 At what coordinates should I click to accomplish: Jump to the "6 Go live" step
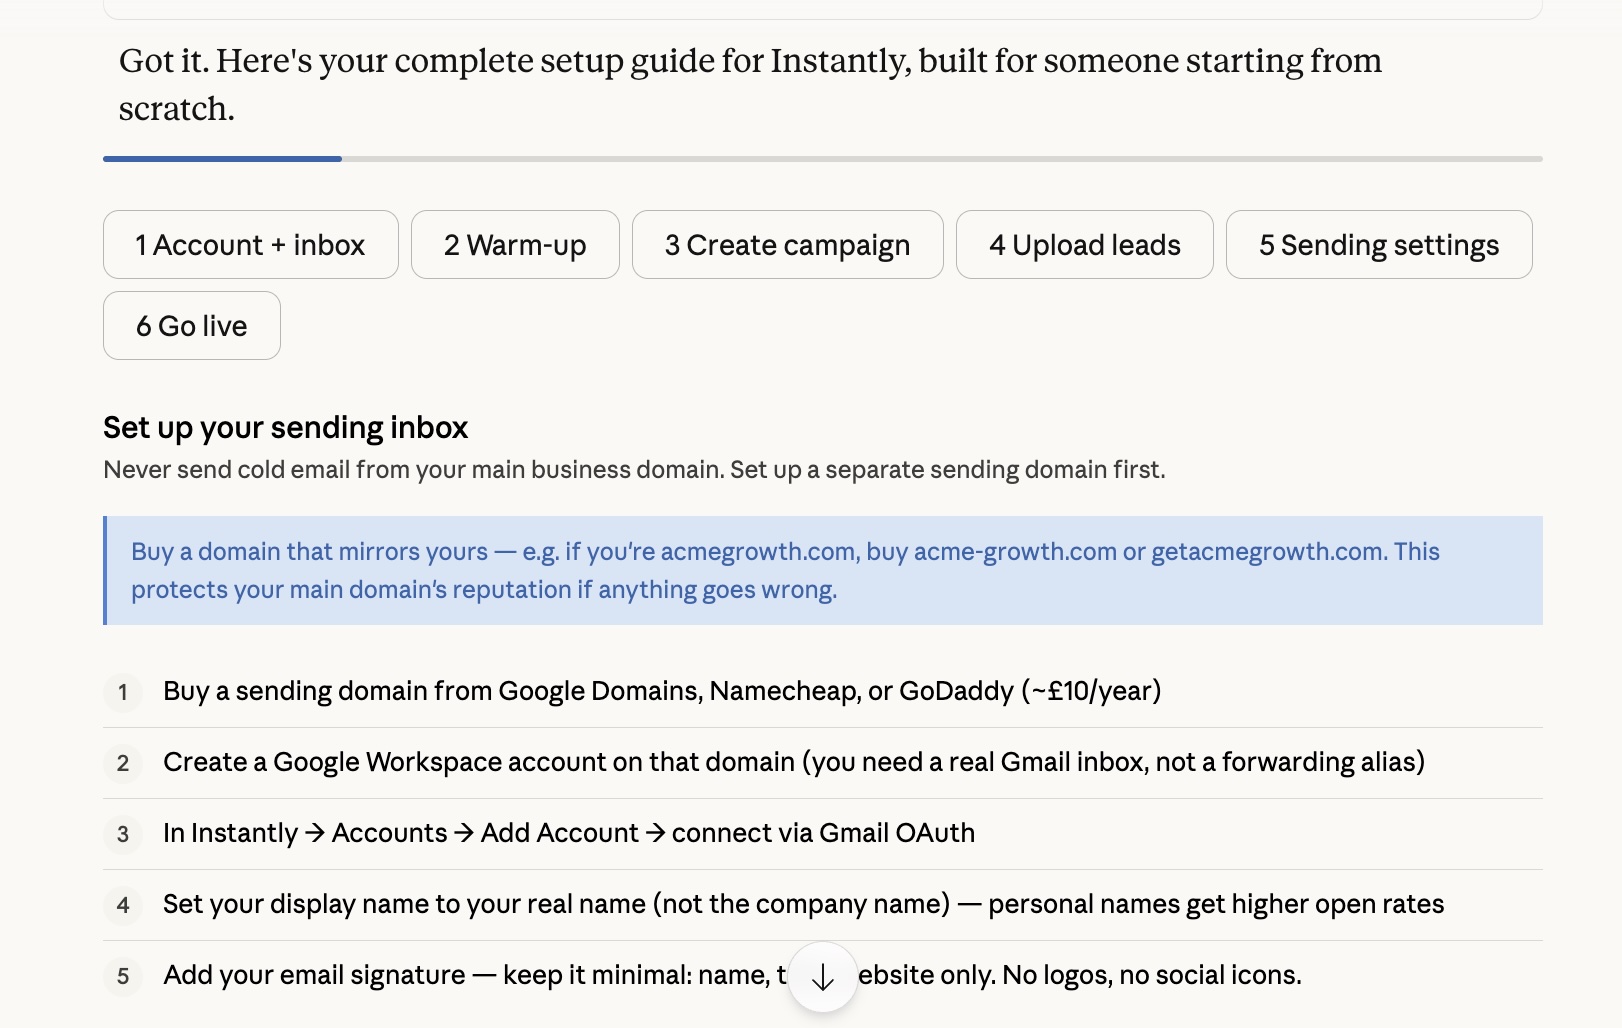[x=191, y=326]
